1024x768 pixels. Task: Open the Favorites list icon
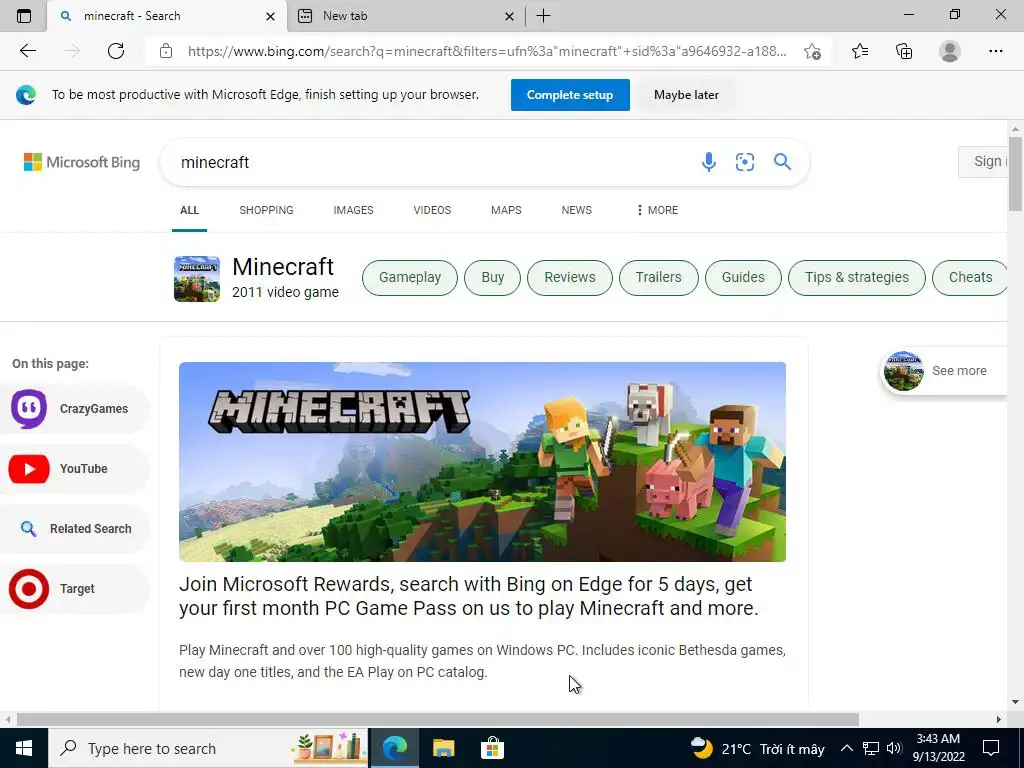(x=860, y=51)
